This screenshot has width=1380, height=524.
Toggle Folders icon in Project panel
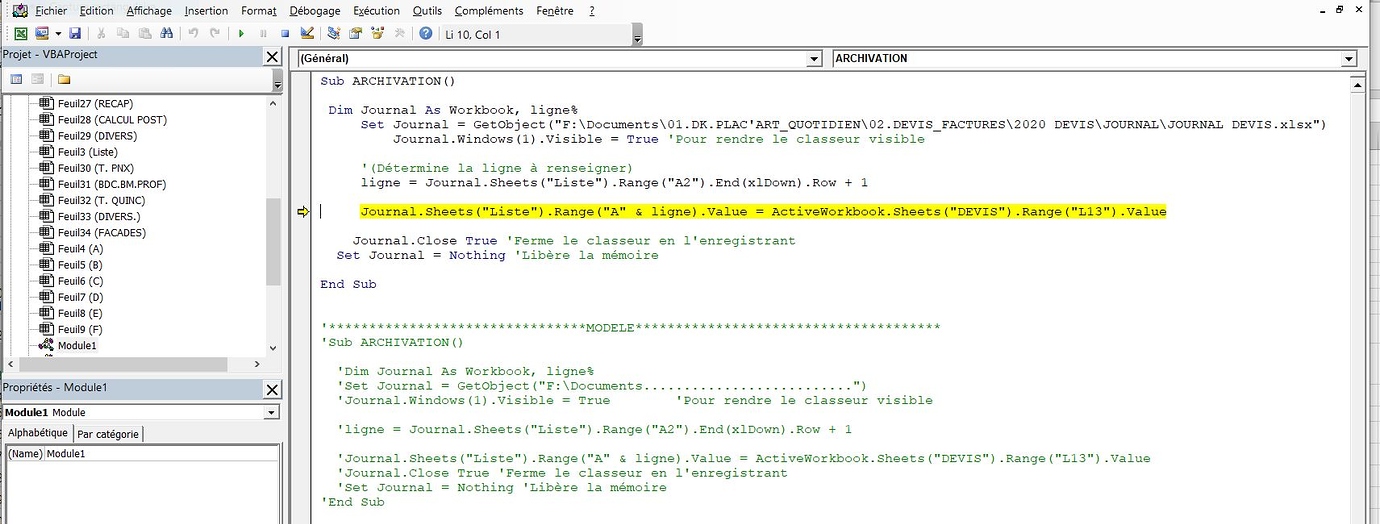click(x=64, y=79)
